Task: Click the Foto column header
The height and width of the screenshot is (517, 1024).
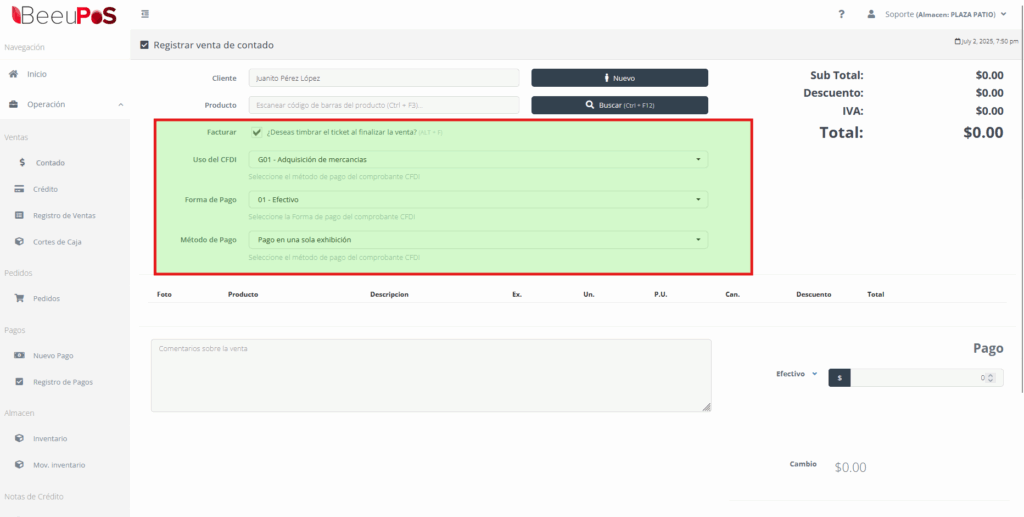Action: click(x=164, y=294)
